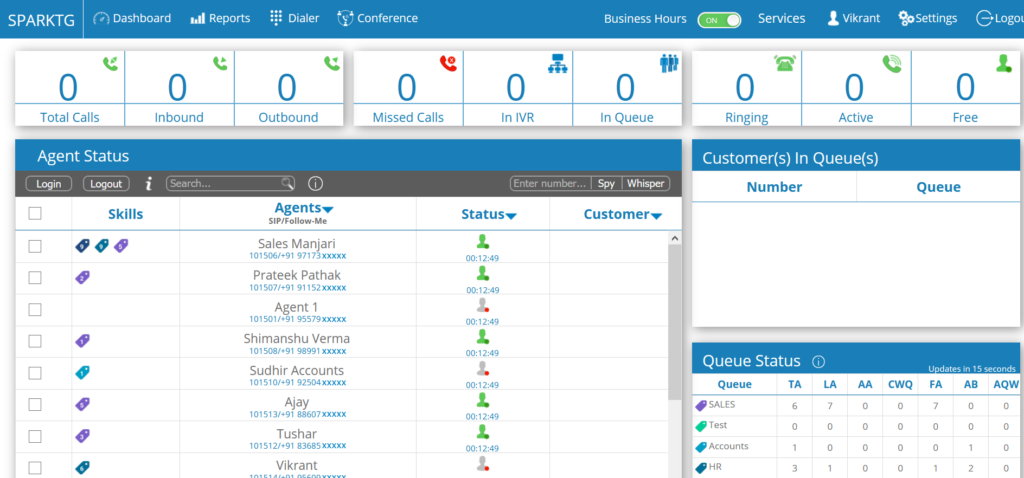Click the Queue Status info icon
This screenshot has width=1024, height=478.
coord(819,361)
